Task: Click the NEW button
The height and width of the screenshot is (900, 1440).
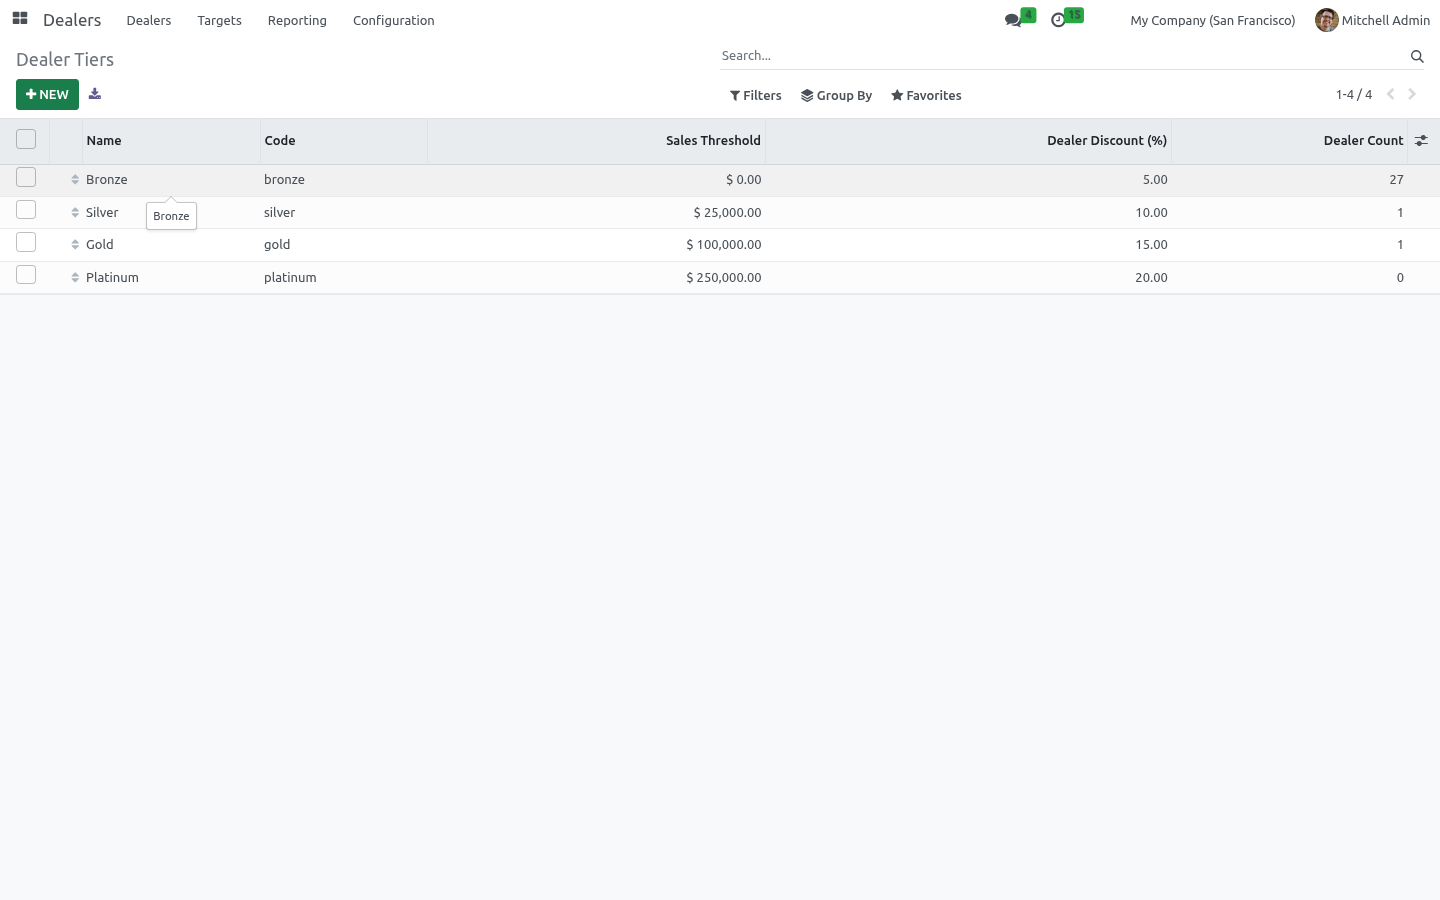Action: (47, 94)
